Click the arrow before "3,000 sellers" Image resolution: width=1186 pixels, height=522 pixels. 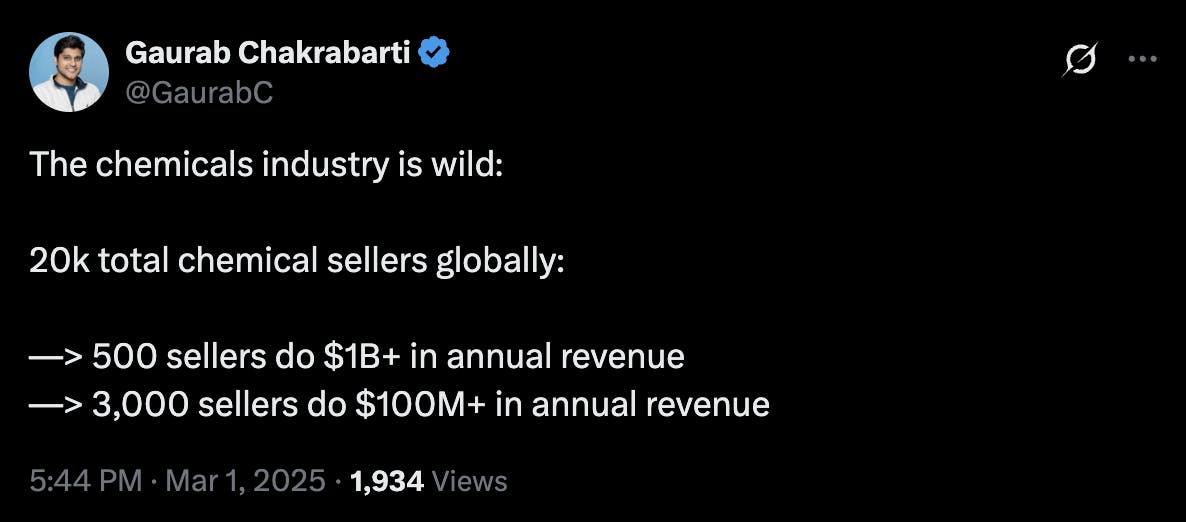coord(57,404)
